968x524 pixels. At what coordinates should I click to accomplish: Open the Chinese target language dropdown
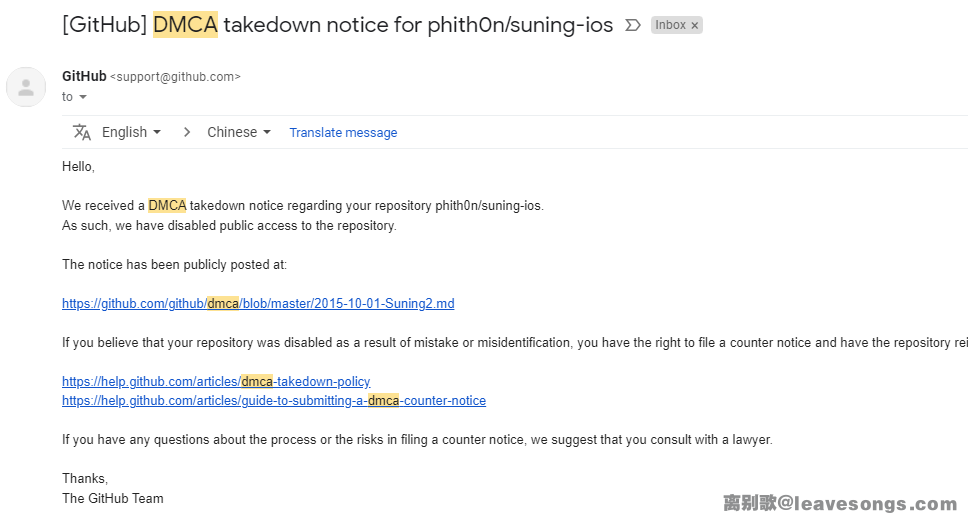(x=239, y=132)
